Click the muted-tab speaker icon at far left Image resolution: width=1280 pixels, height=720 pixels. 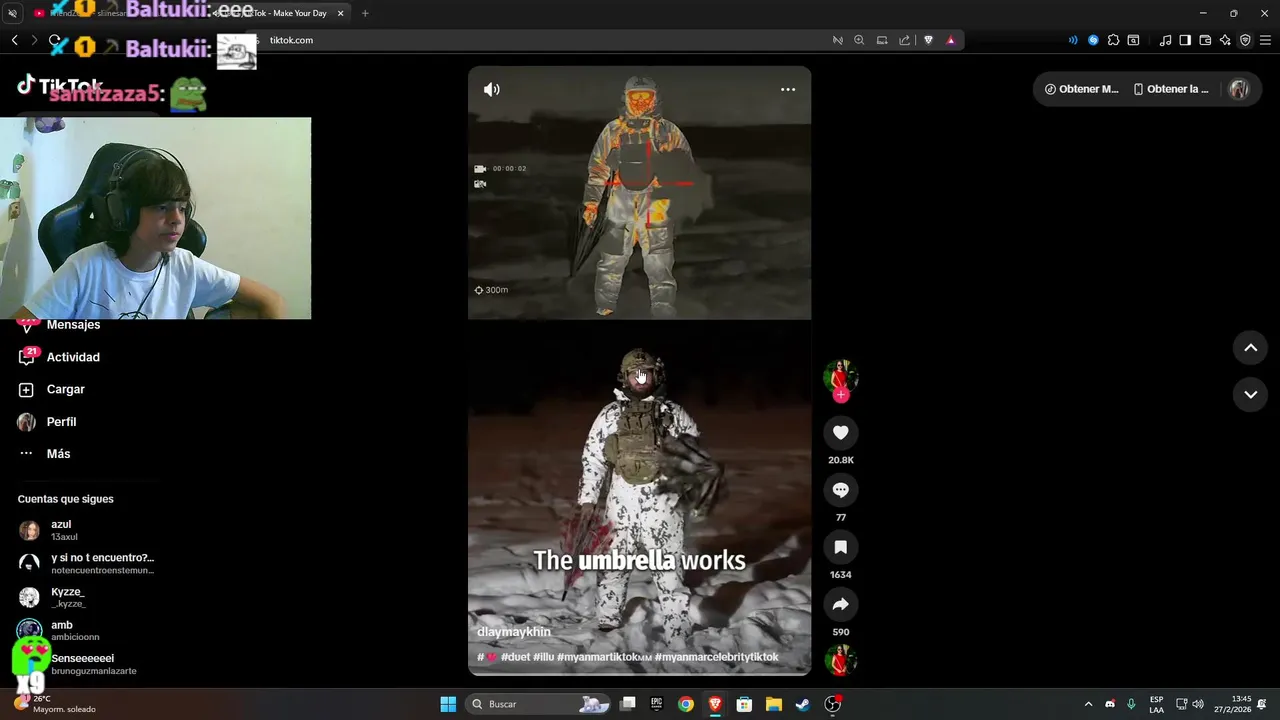(x=12, y=13)
